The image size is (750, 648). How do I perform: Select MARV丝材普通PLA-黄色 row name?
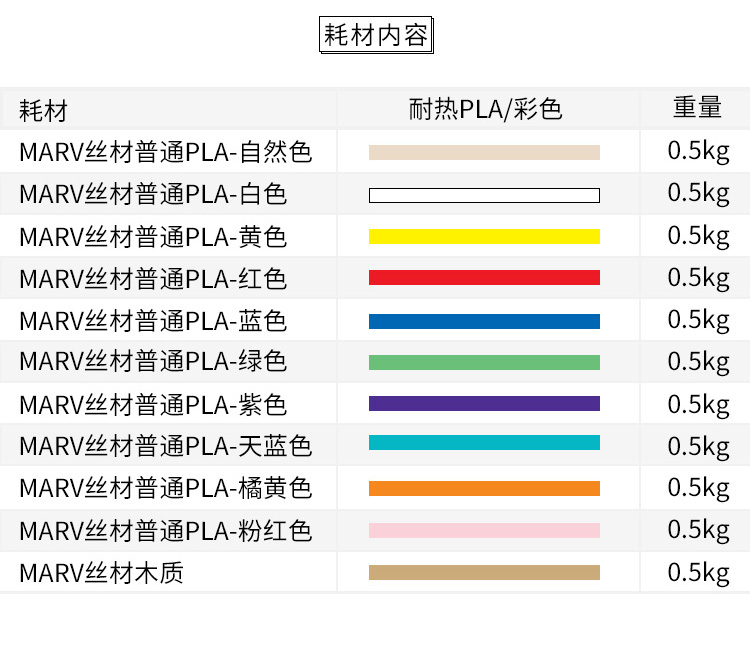click(153, 237)
